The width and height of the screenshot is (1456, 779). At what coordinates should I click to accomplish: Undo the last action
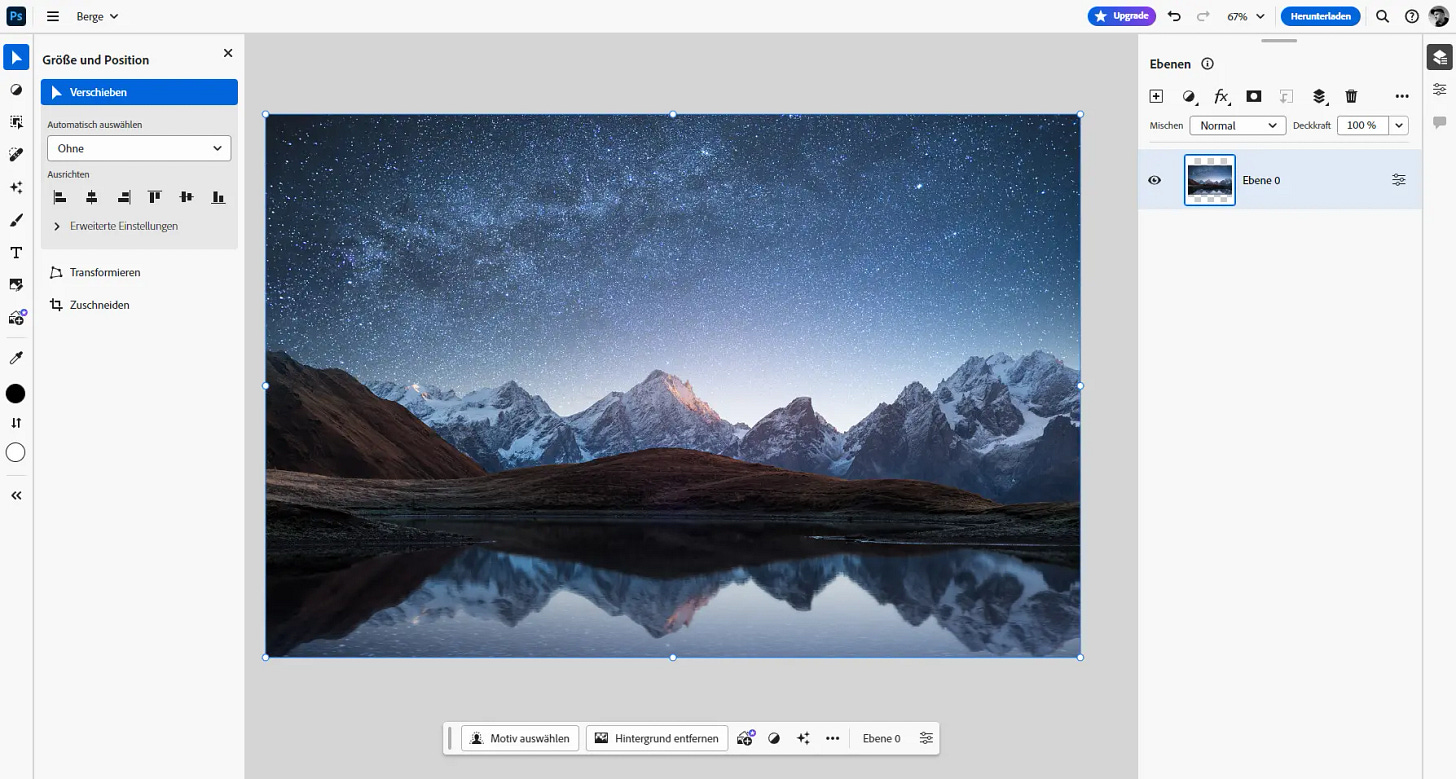pos(1174,16)
